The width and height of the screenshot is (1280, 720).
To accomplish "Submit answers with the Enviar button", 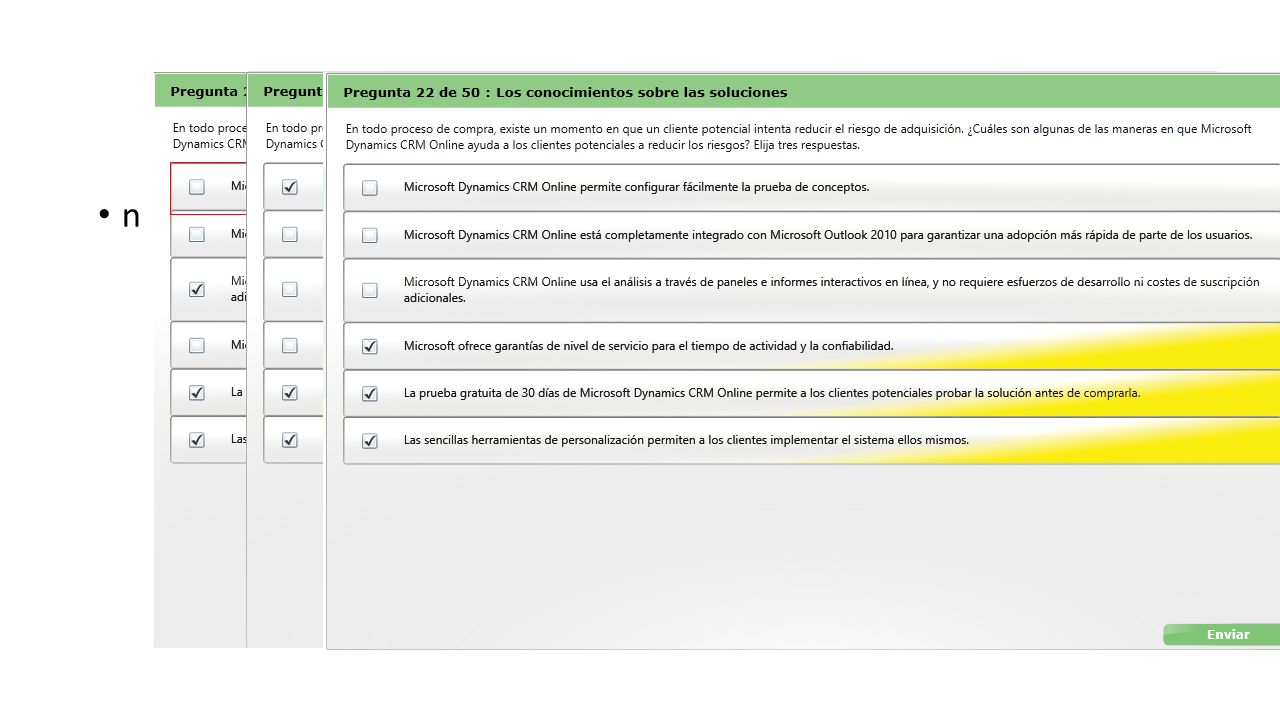I will point(1221,634).
